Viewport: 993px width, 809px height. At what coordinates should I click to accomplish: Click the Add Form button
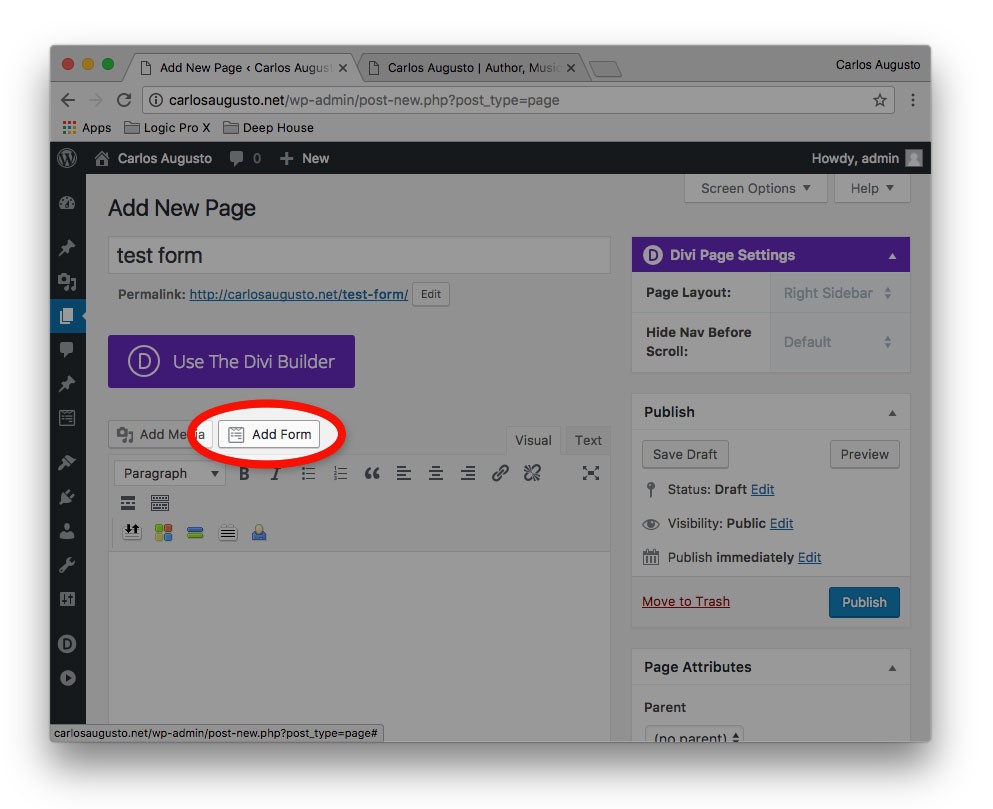(x=270, y=434)
